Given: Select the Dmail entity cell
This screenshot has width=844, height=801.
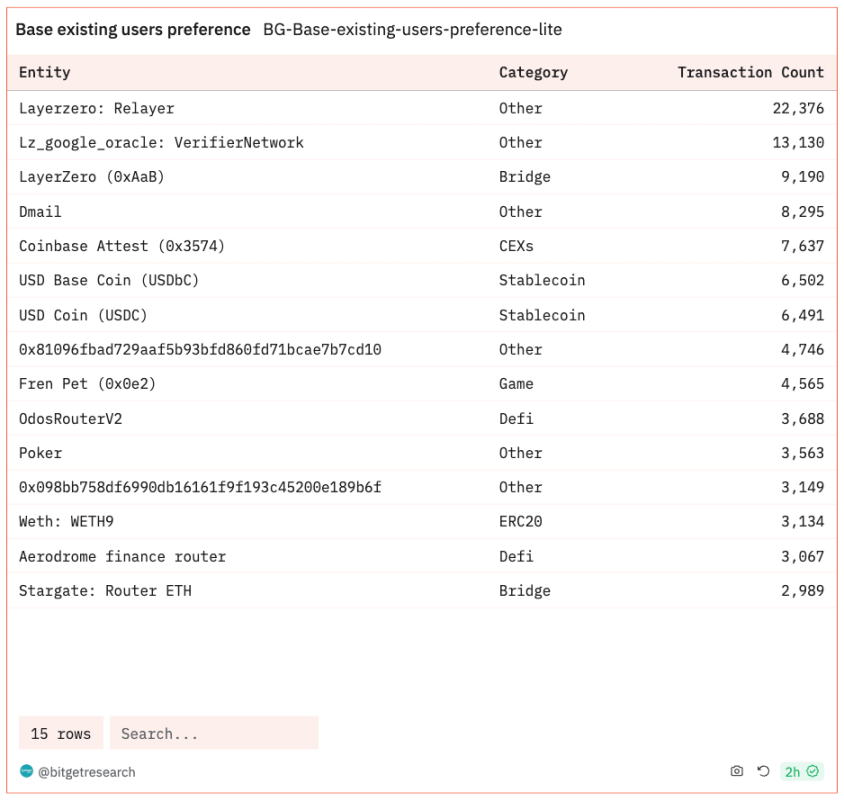Looking at the screenshot, I should pyautogui.click(x=40, y=211).
